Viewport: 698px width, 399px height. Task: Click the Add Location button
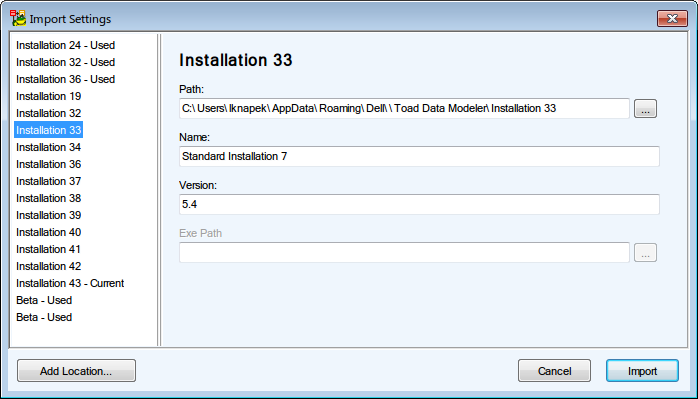76,371
